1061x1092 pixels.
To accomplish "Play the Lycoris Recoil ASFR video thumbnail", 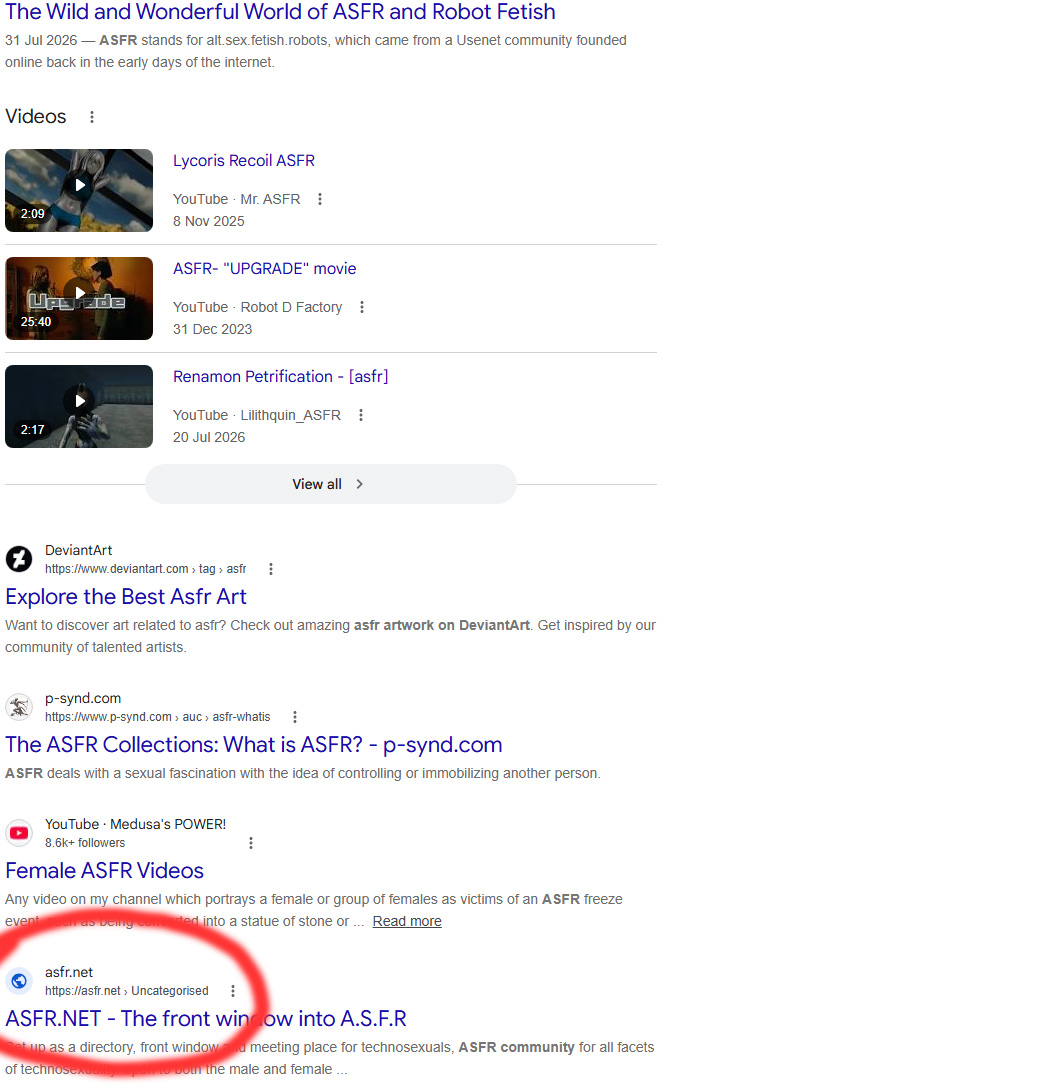I will coord(79,190).
